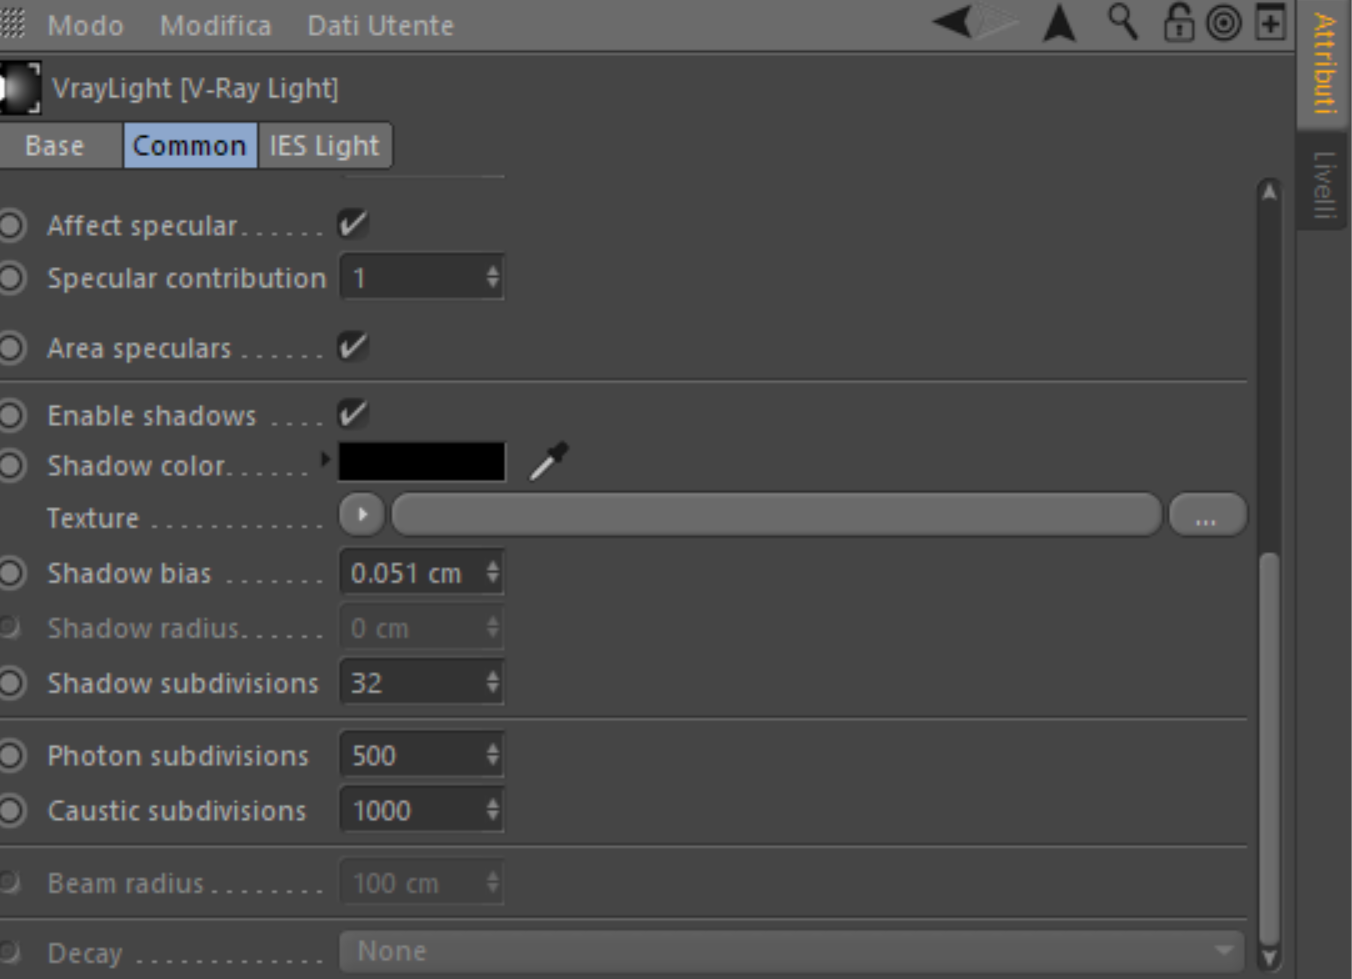Open the magnifier search icon
The height and width of the screenshot is (979, 1352).
(1123, 21)
